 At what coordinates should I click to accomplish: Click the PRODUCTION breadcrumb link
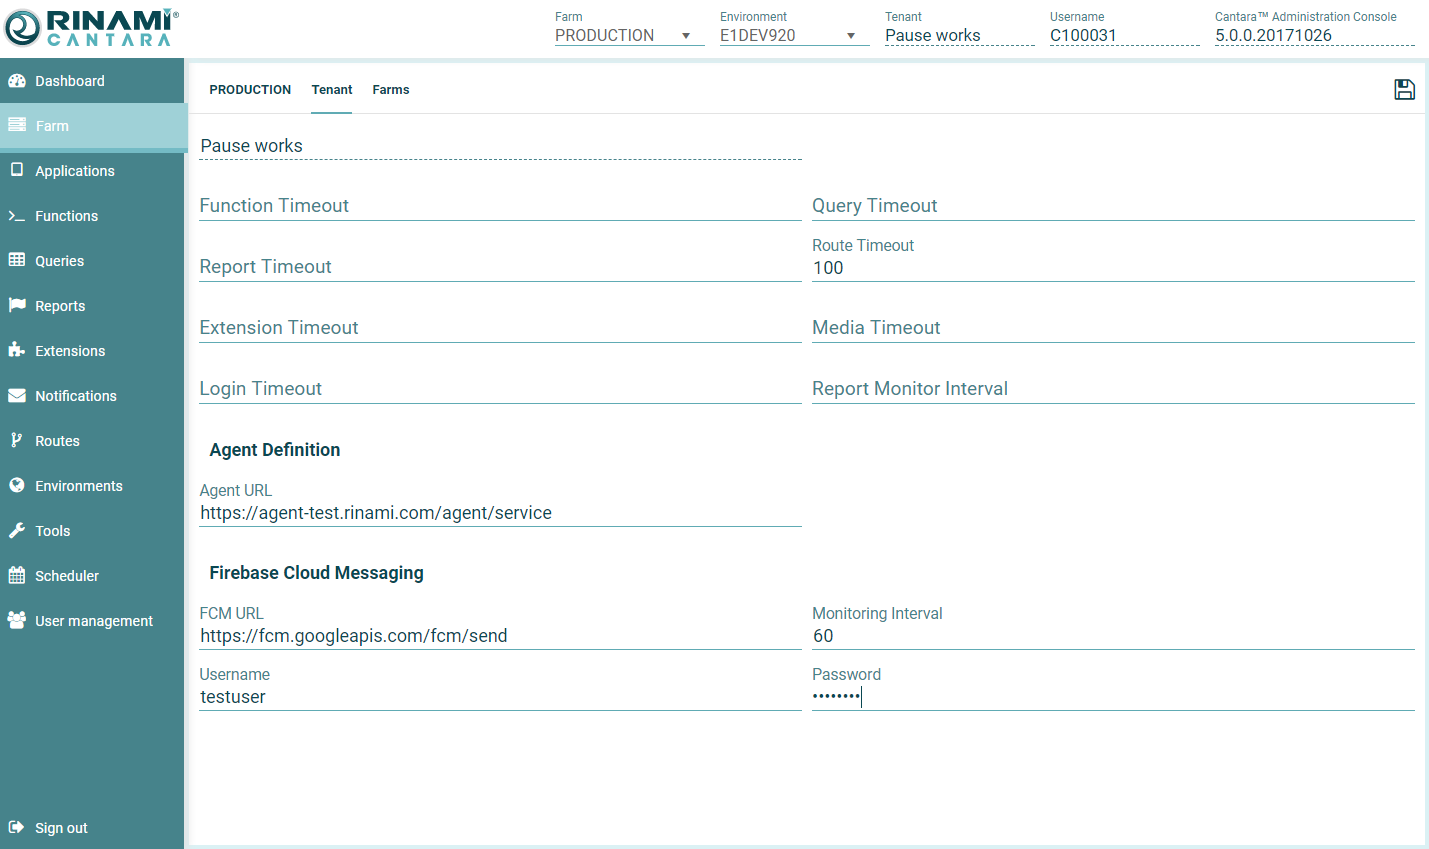point(250,90)
